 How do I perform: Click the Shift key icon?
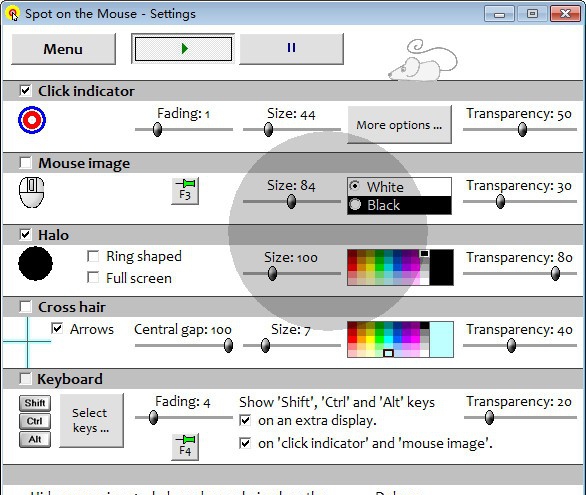tap(35, 403)
